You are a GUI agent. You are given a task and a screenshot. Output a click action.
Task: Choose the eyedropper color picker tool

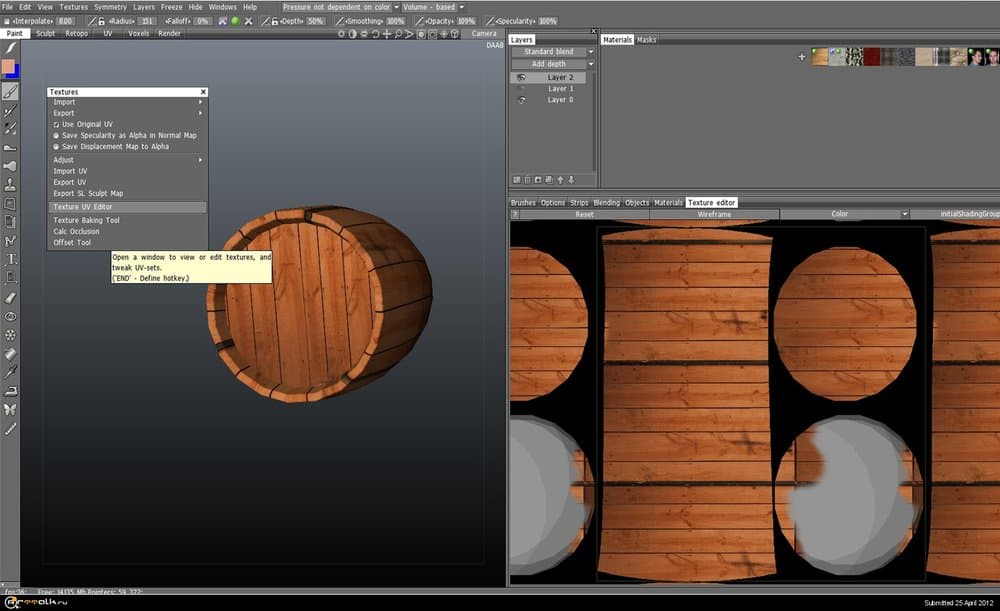click(x=10, y=371)
